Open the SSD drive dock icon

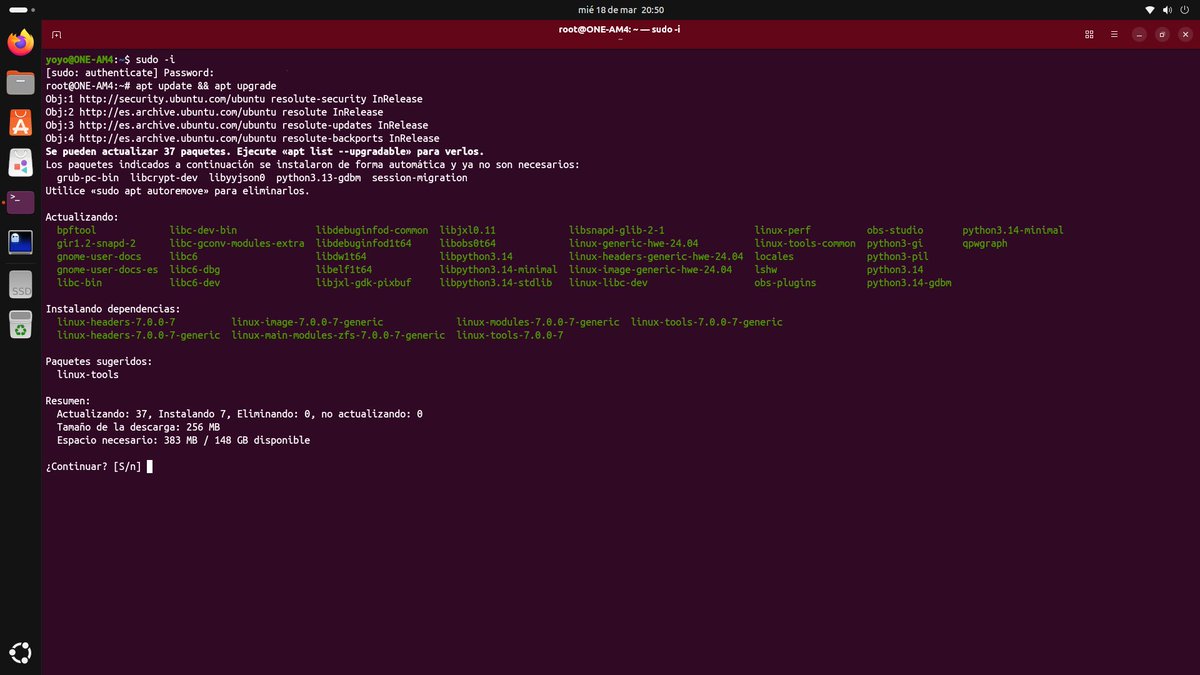pos(21,284)
